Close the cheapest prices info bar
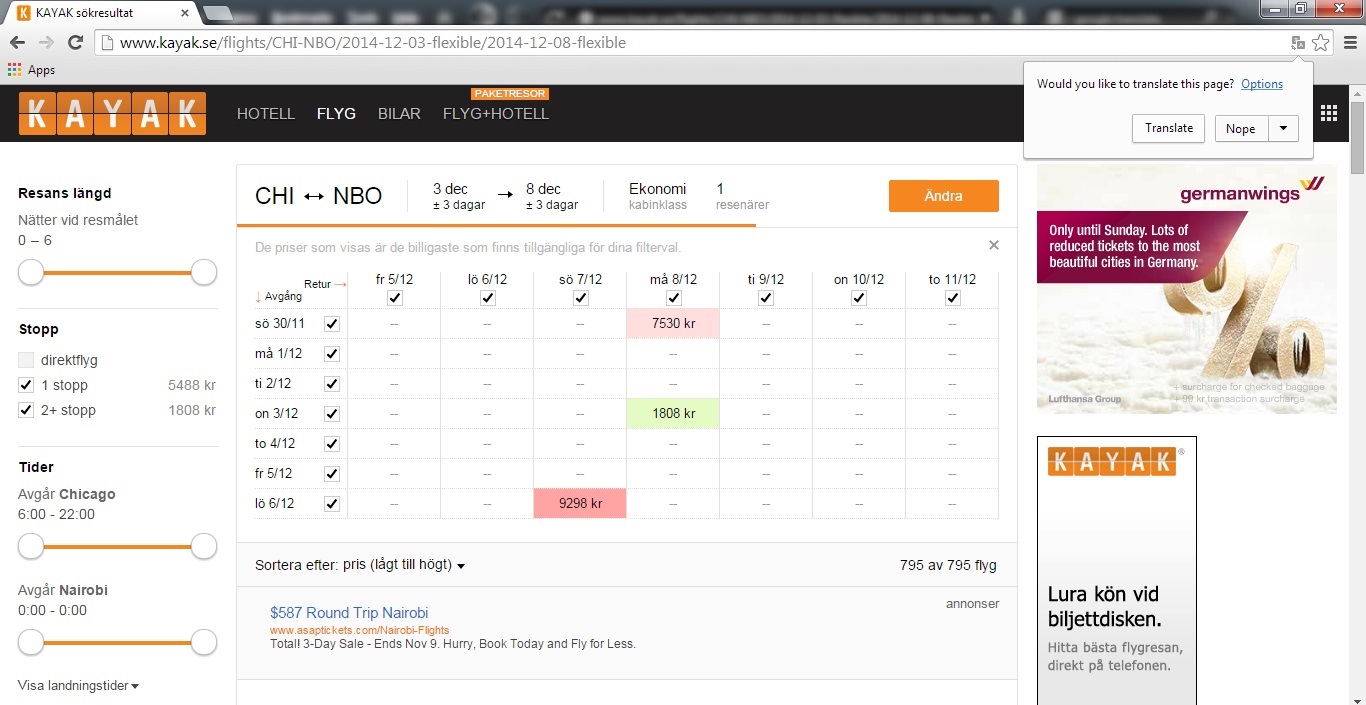The height and width of the screenshot is (705, 1366). pos(993,245)
